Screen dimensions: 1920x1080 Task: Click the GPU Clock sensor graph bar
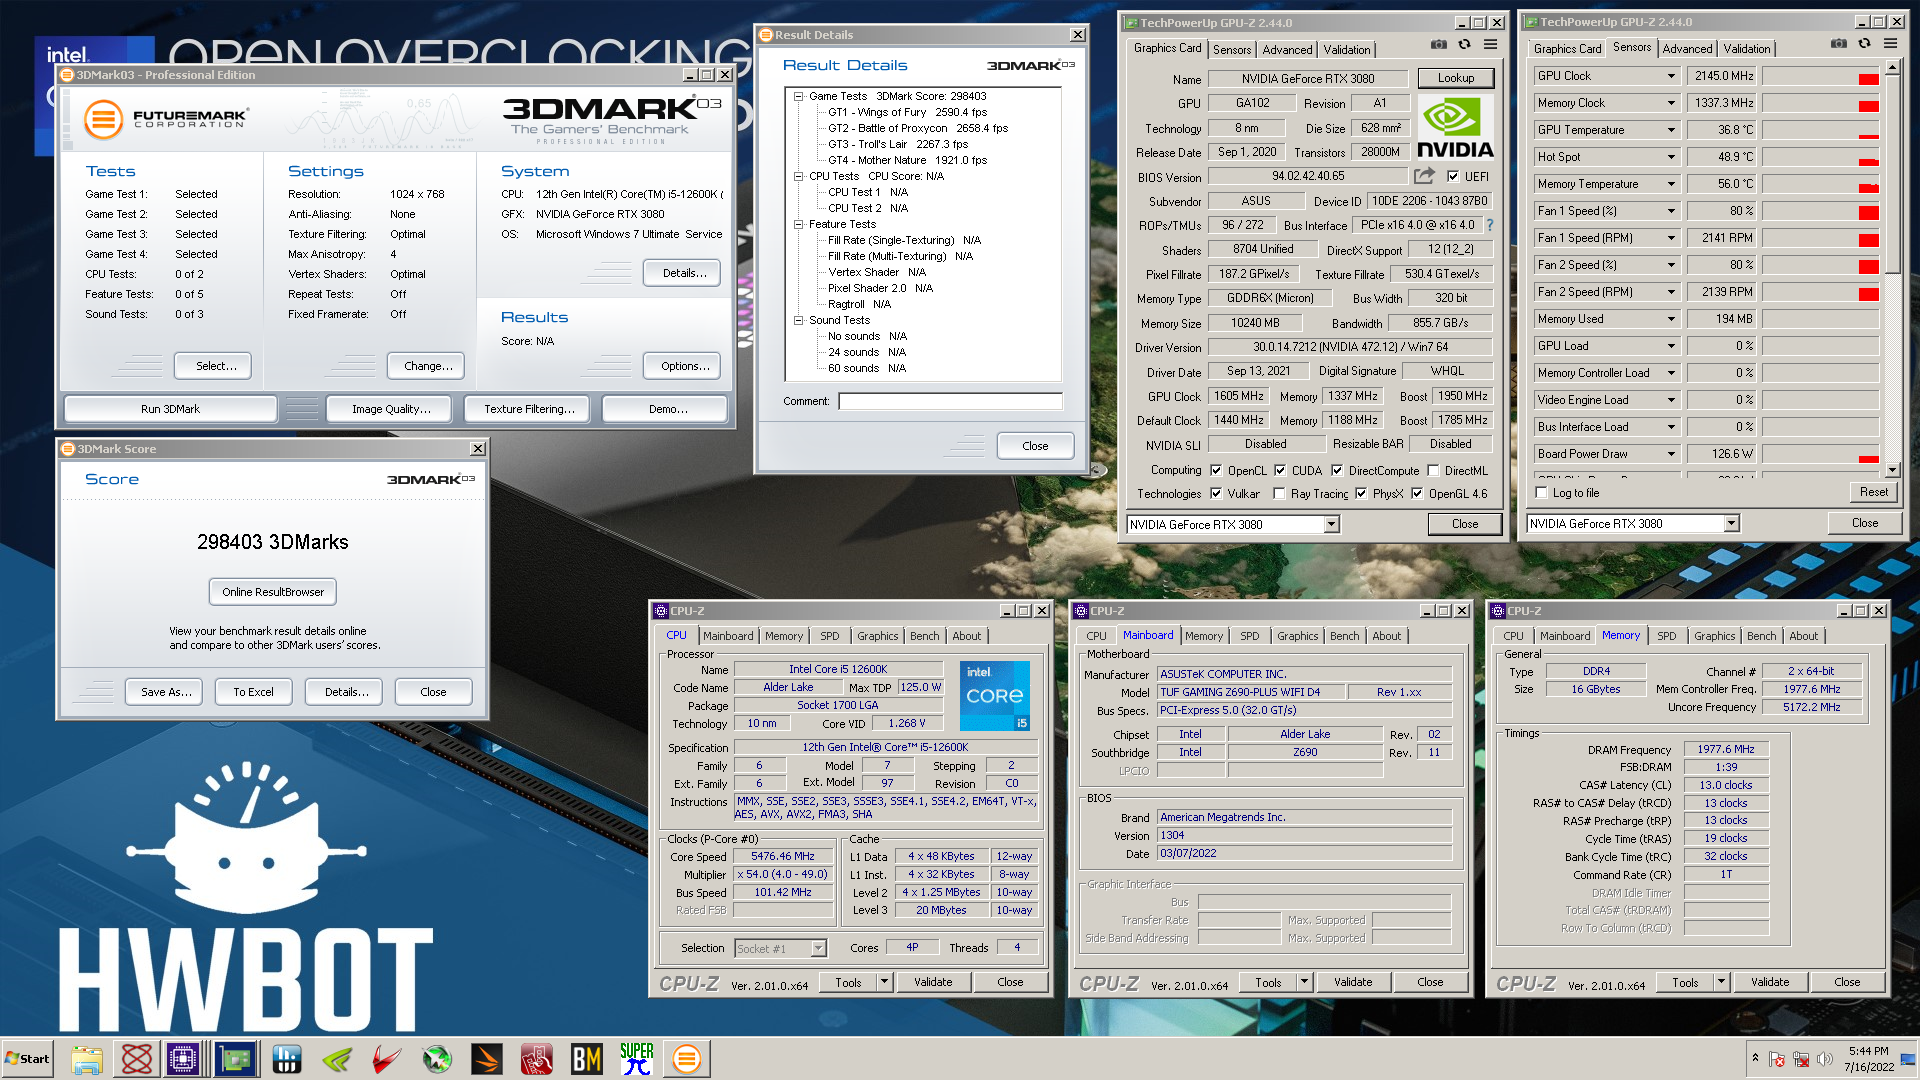1820,76
